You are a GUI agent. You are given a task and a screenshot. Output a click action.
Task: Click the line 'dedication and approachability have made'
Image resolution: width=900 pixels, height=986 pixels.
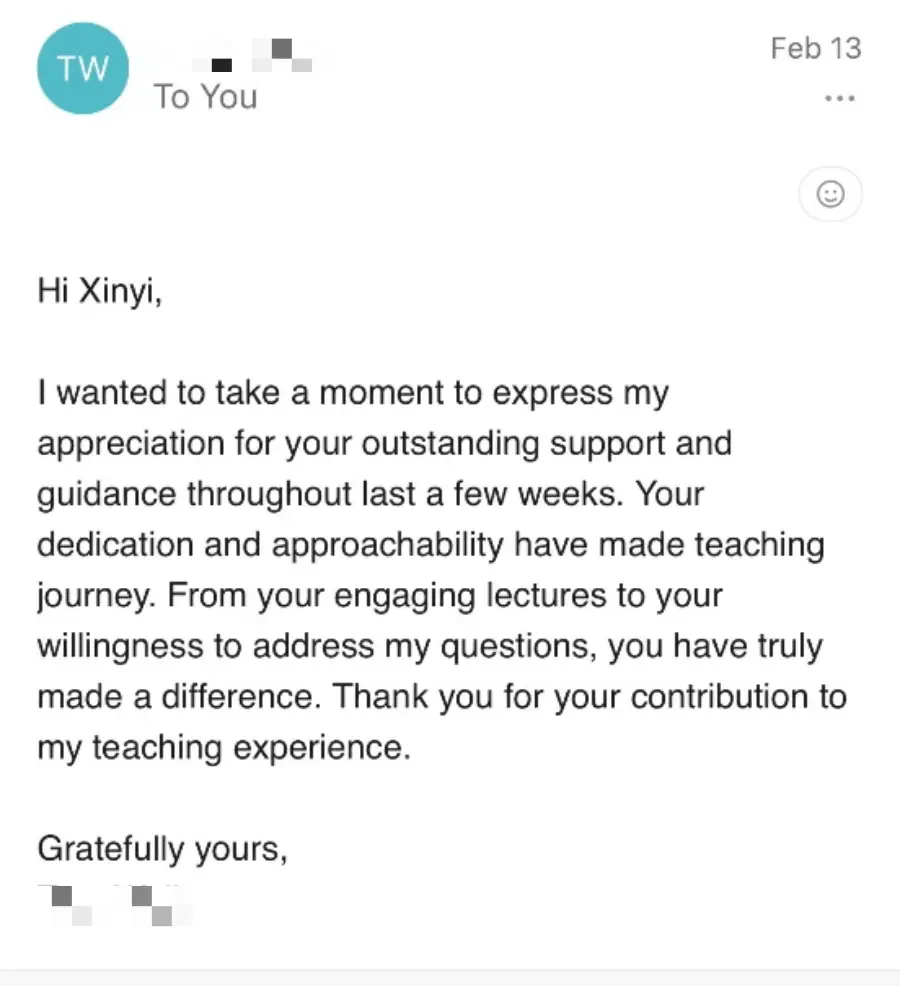[x=431, y=545]
